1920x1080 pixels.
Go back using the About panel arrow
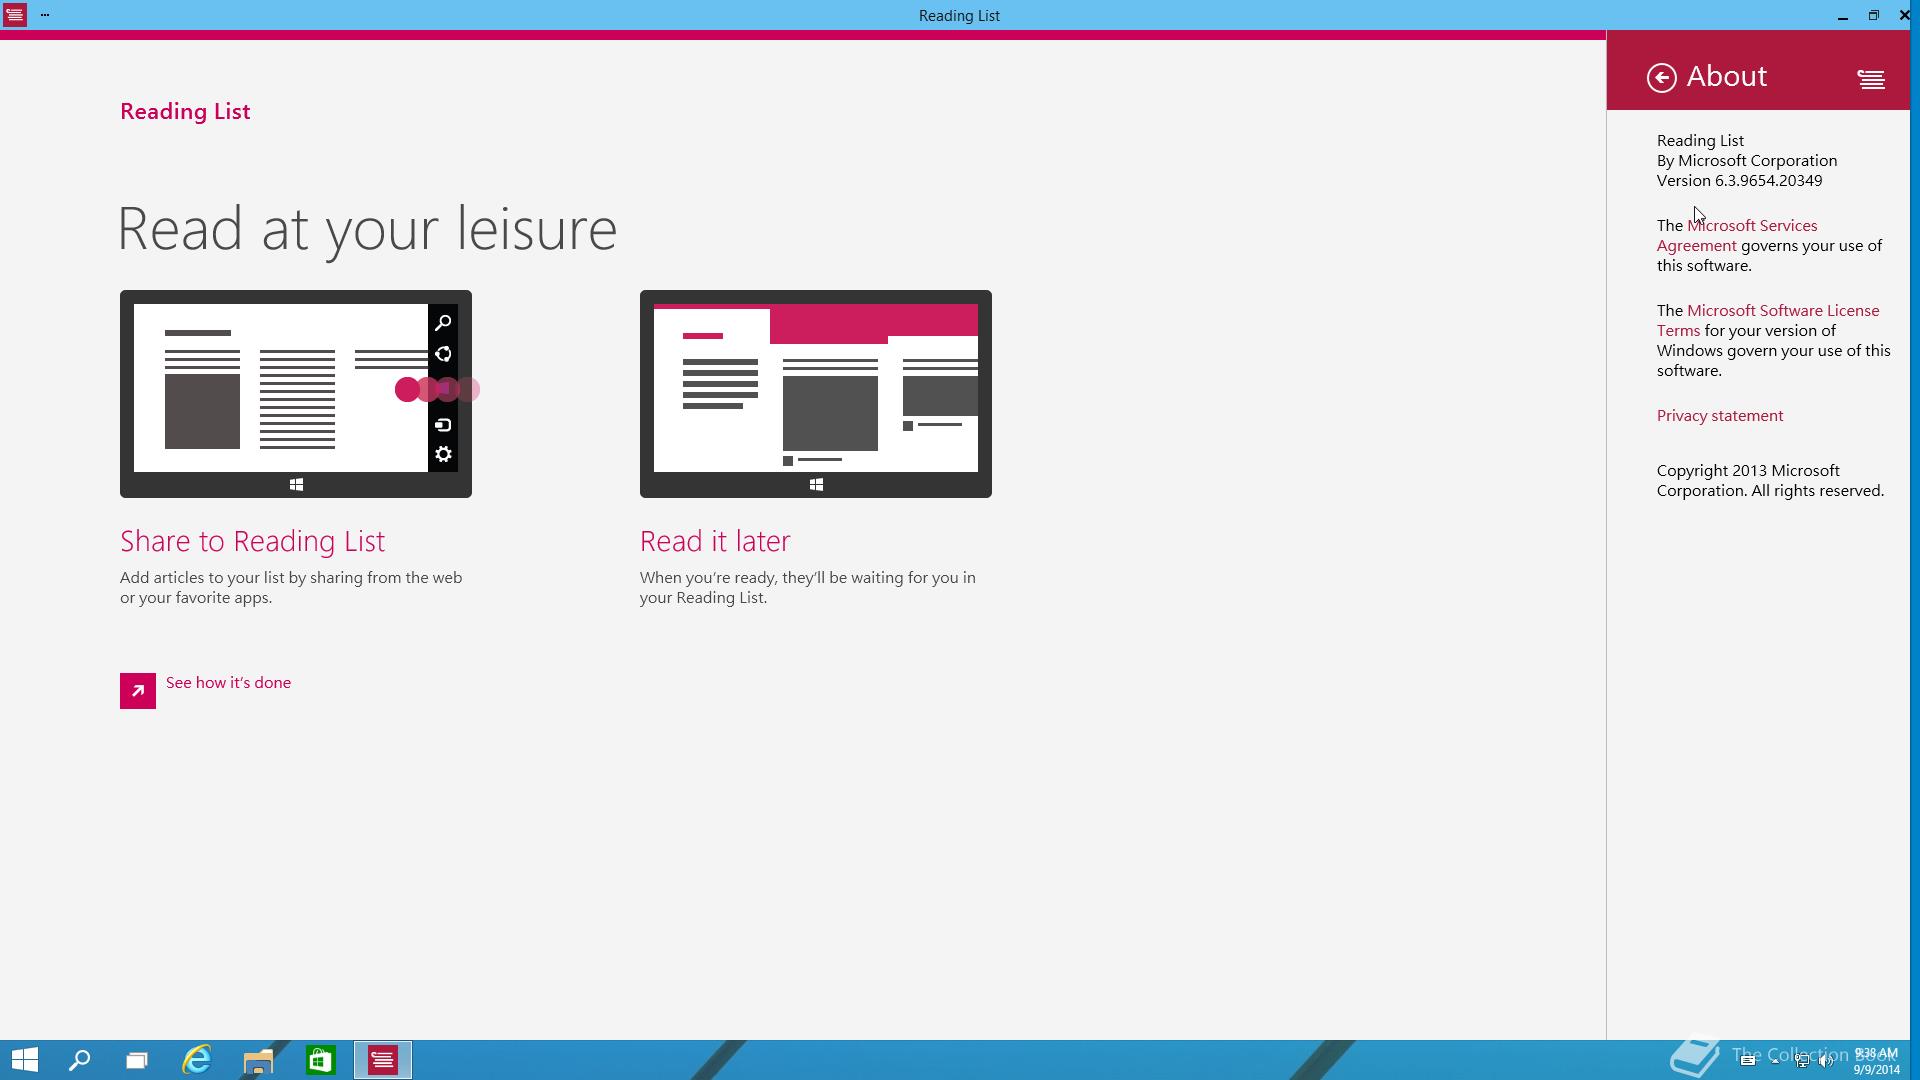pyautogui.click(x=1661, y=78)
